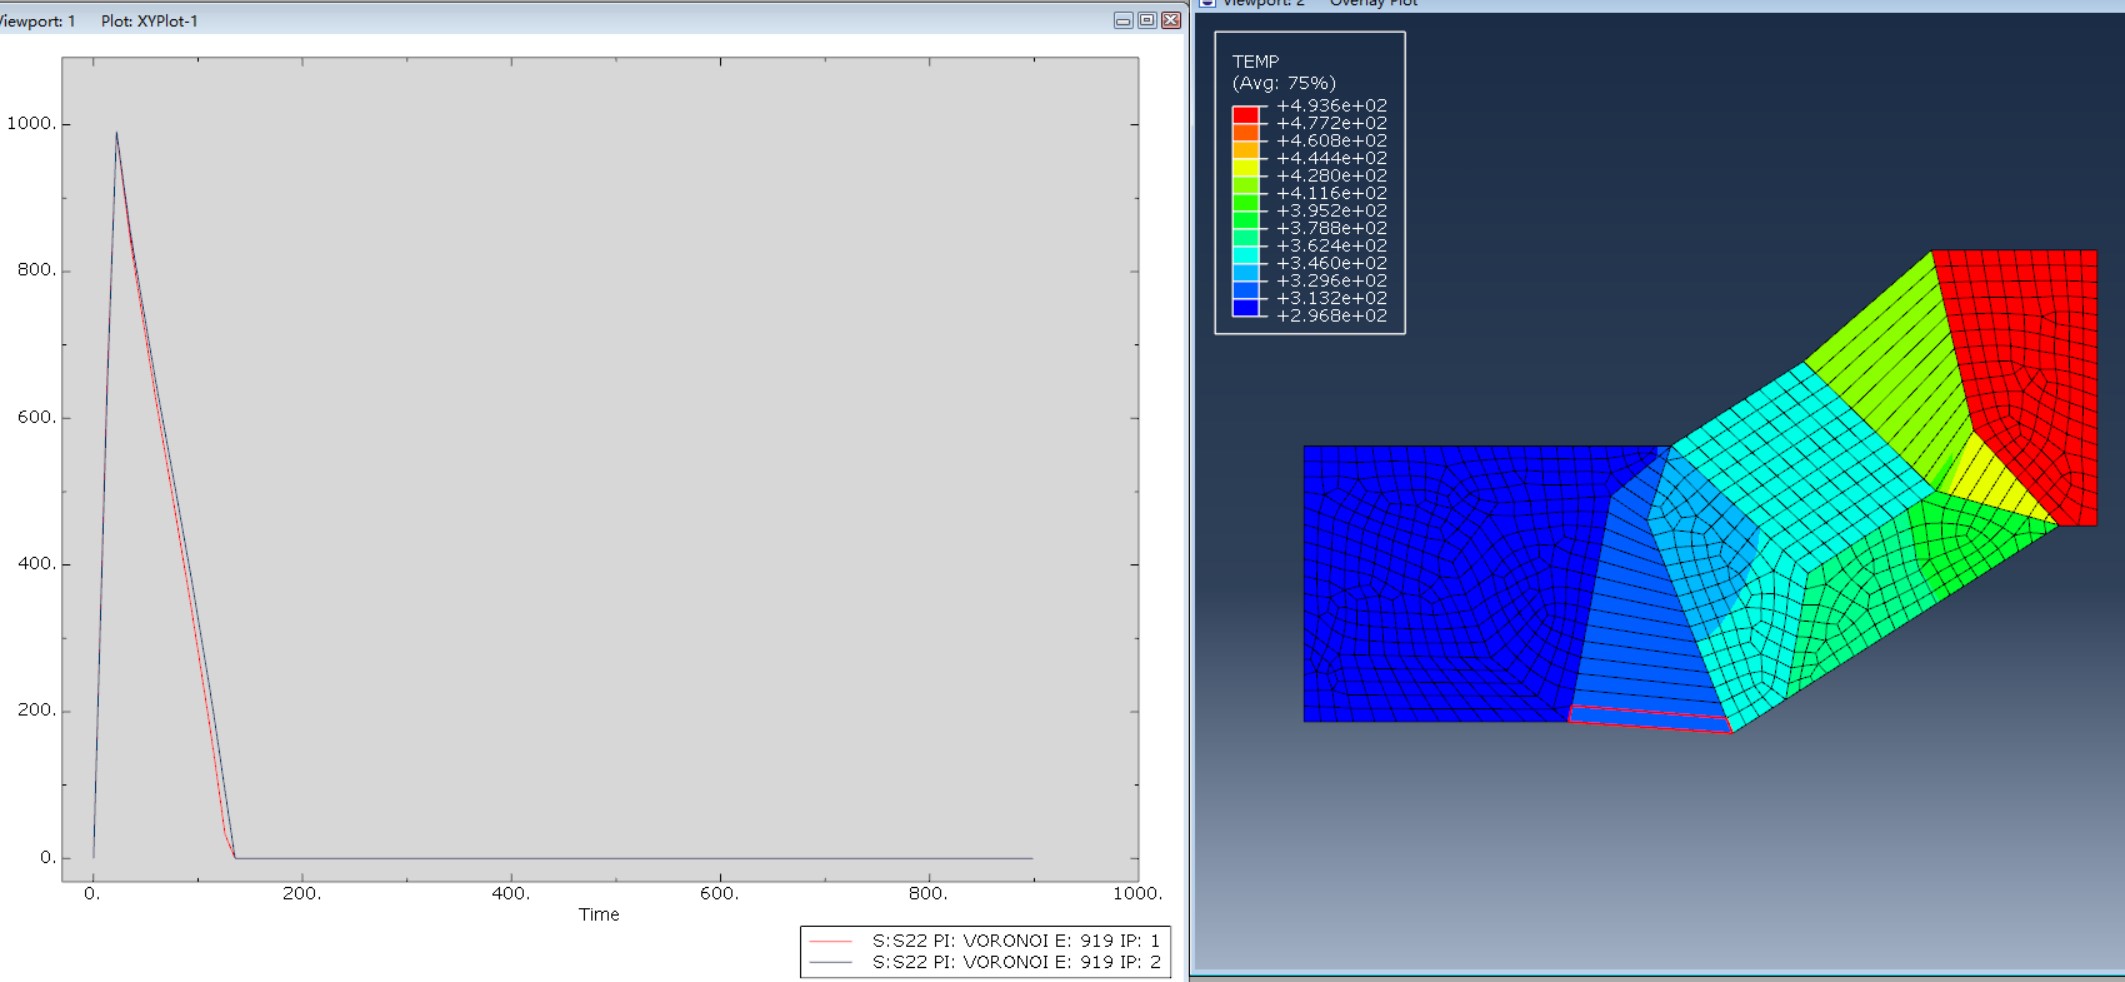Image resolution: width=2125 pixels, height=982 pixels.
Task: Select the Viewport 1 title bar
Action: click(x=600, y=21)
